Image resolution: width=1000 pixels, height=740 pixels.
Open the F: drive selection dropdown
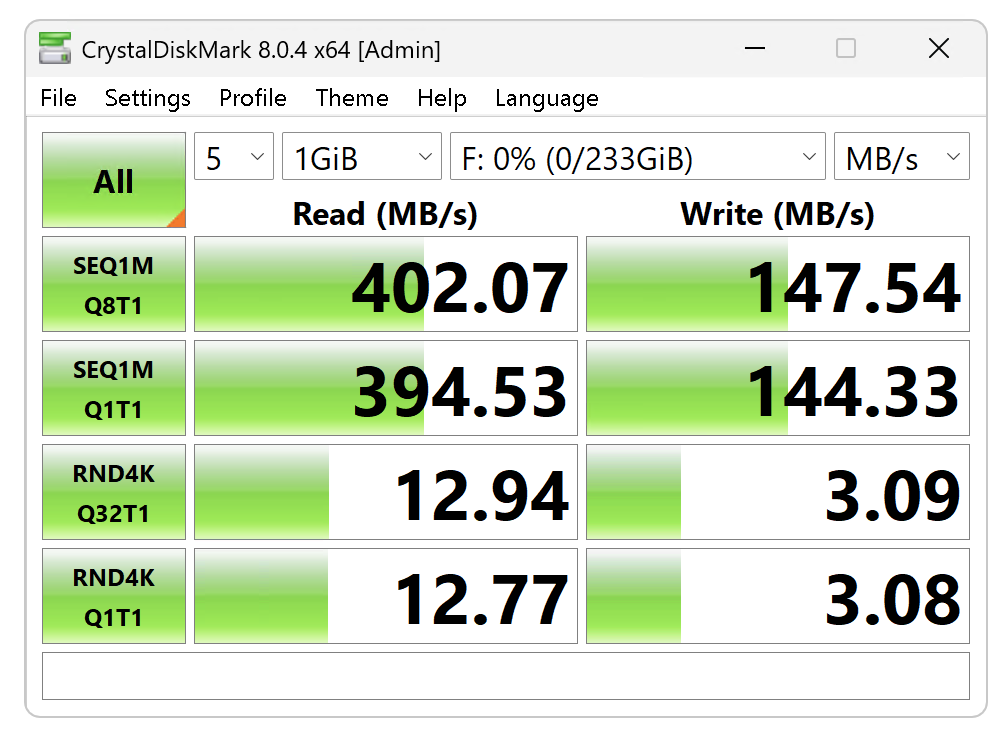coord(638,158)
